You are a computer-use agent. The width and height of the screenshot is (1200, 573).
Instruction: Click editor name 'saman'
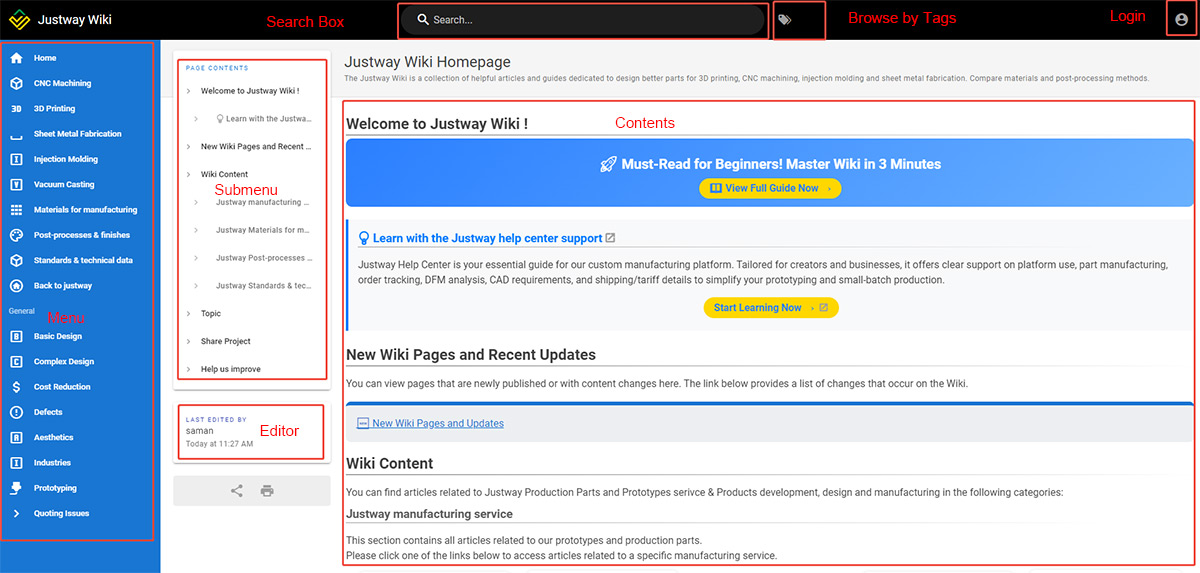(200, 431)
